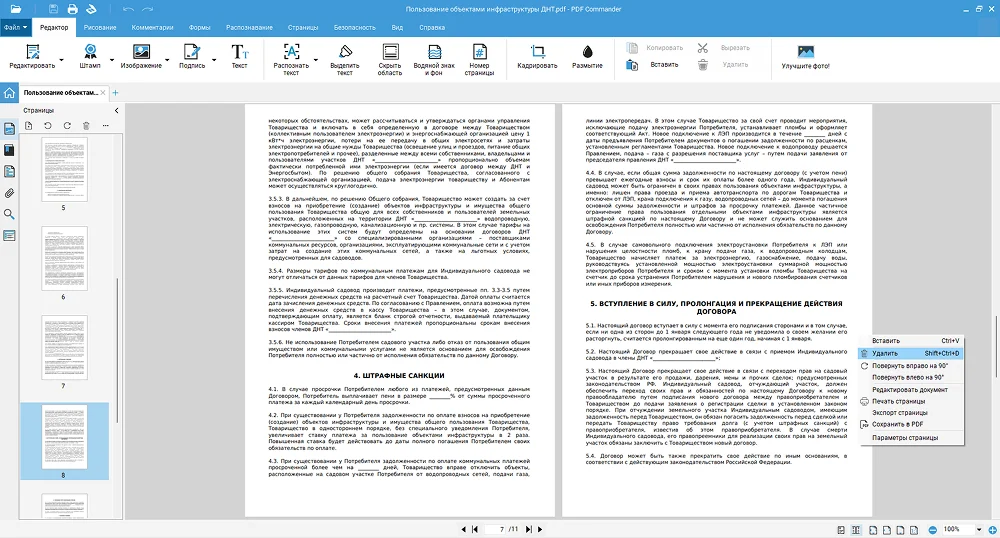Open the Файл menu dropdown
Viewport: 1000px width, 538px height.
pyautogui.click(x=14, y=27)
